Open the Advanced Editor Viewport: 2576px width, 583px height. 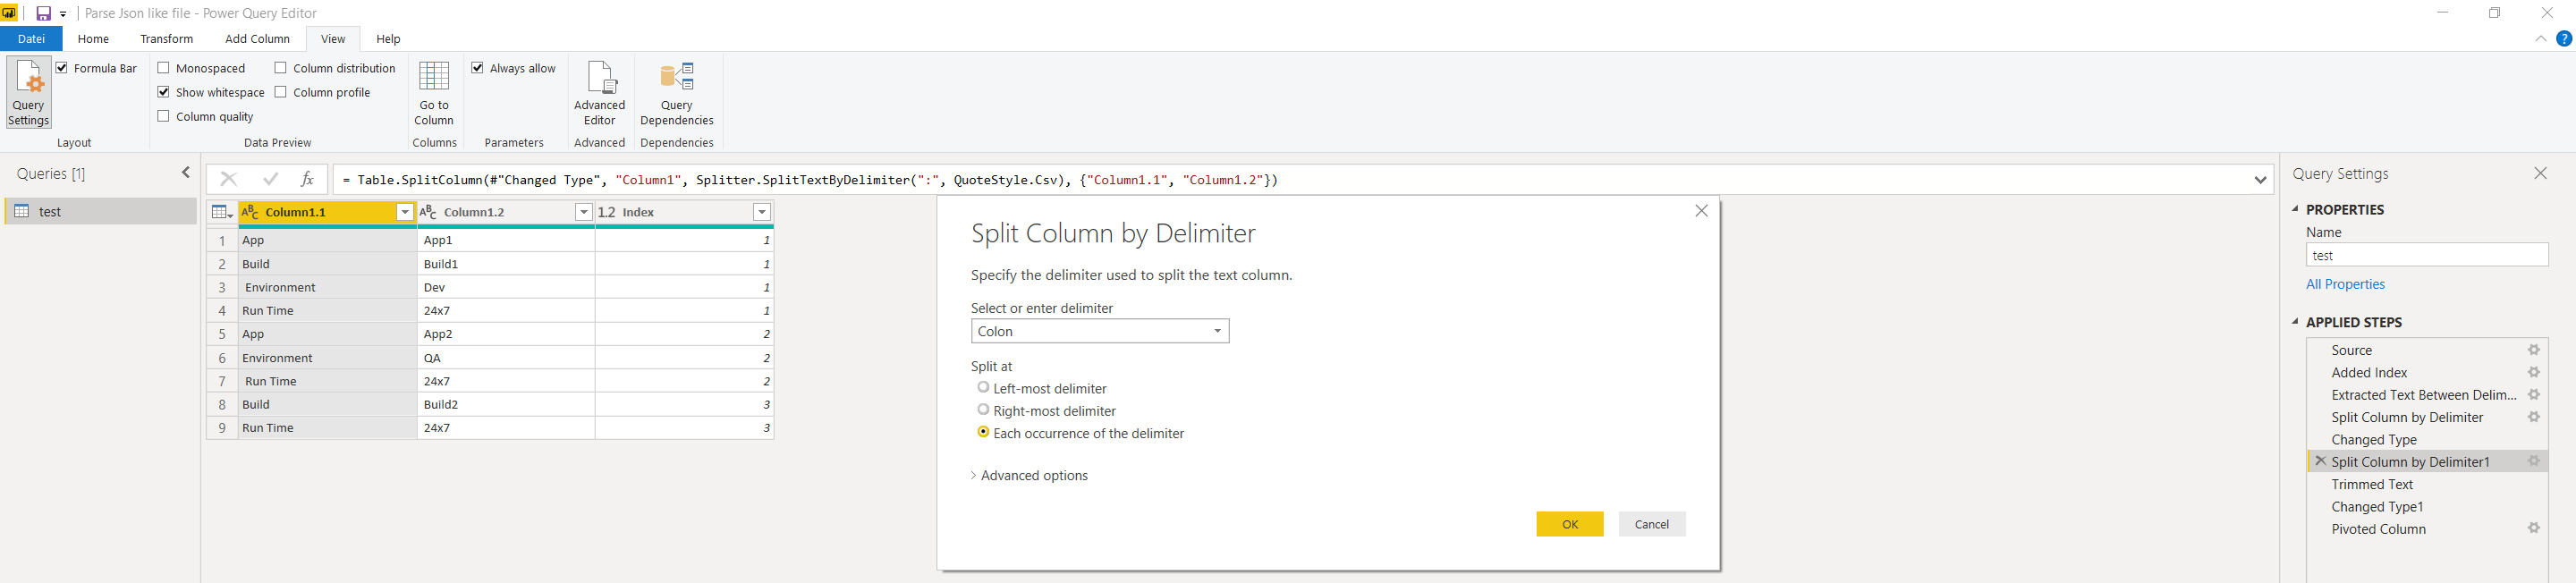click(x=599, y=92)
